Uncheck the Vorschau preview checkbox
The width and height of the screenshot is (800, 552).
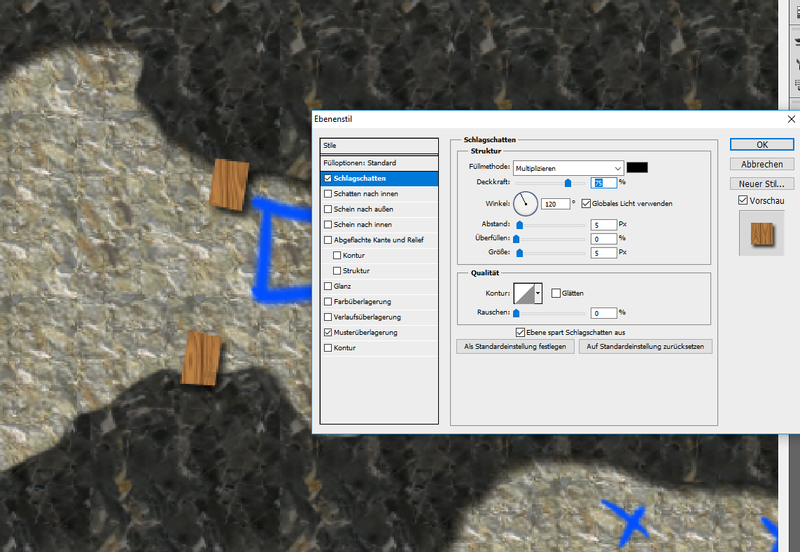click(x=742, y=201)
